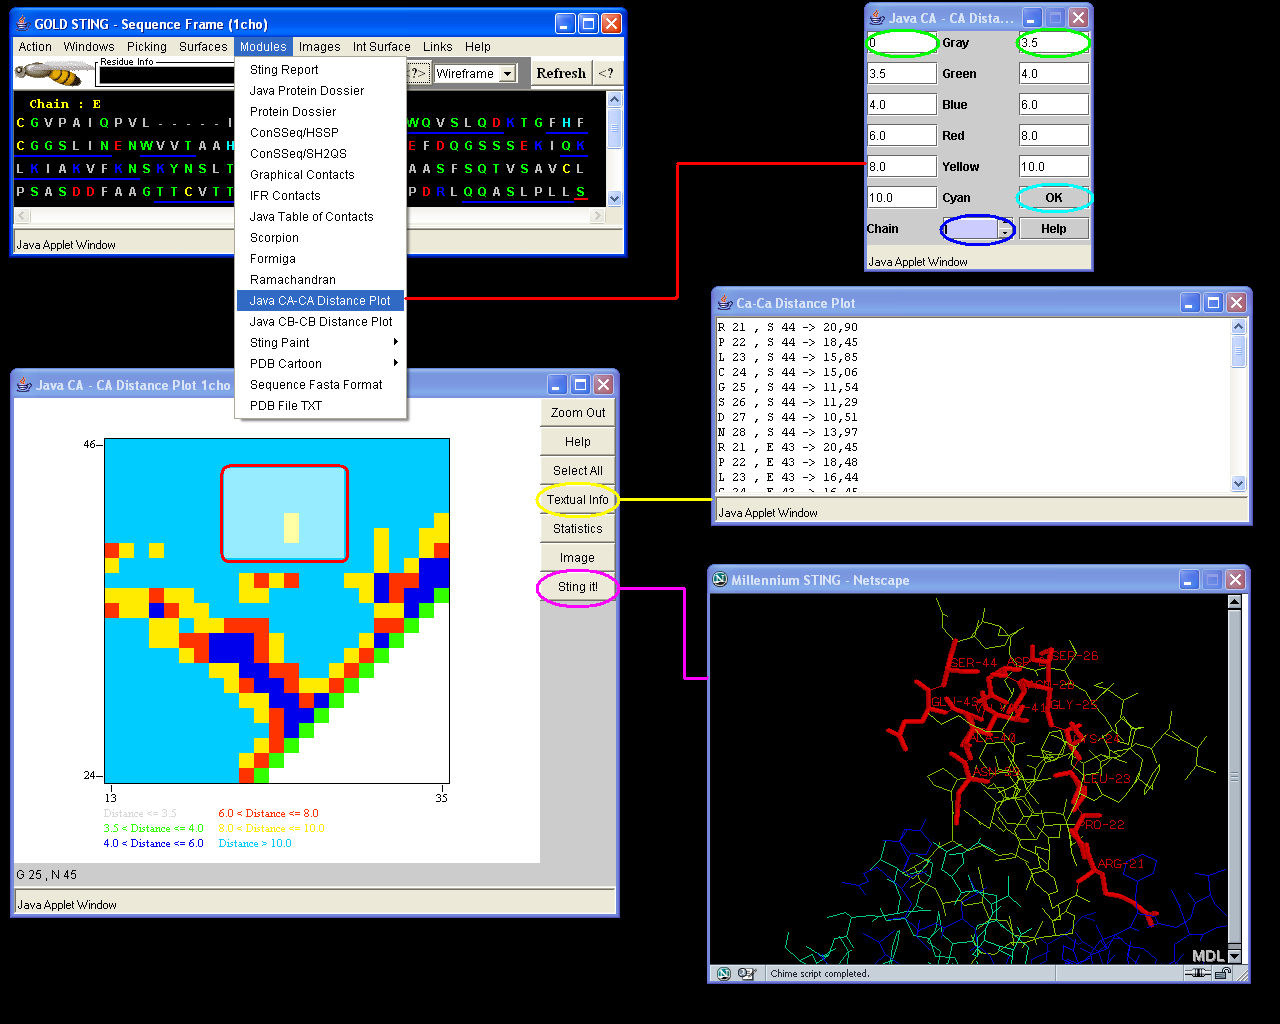Select Sting Report from Modules menu

point(320,69)
